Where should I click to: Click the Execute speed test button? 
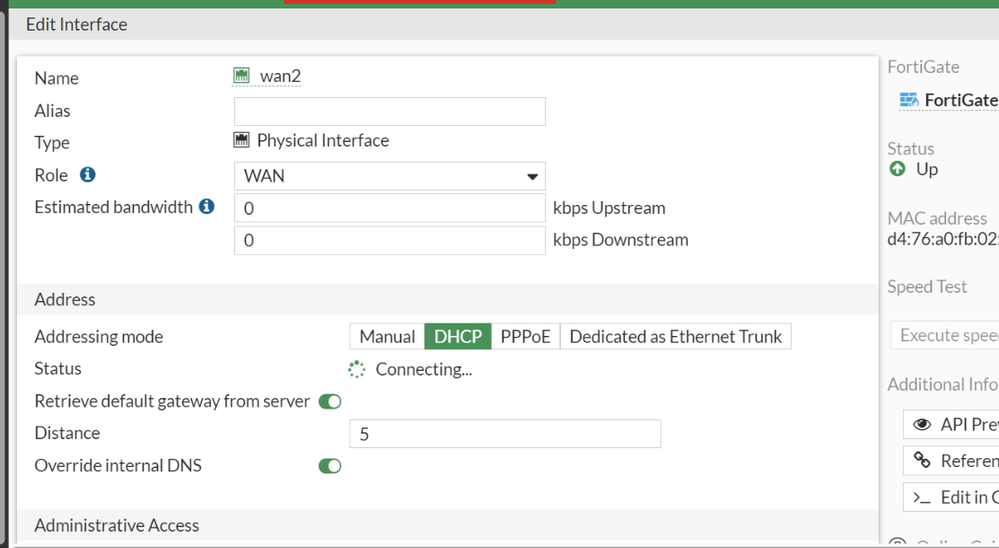(945, 335)
